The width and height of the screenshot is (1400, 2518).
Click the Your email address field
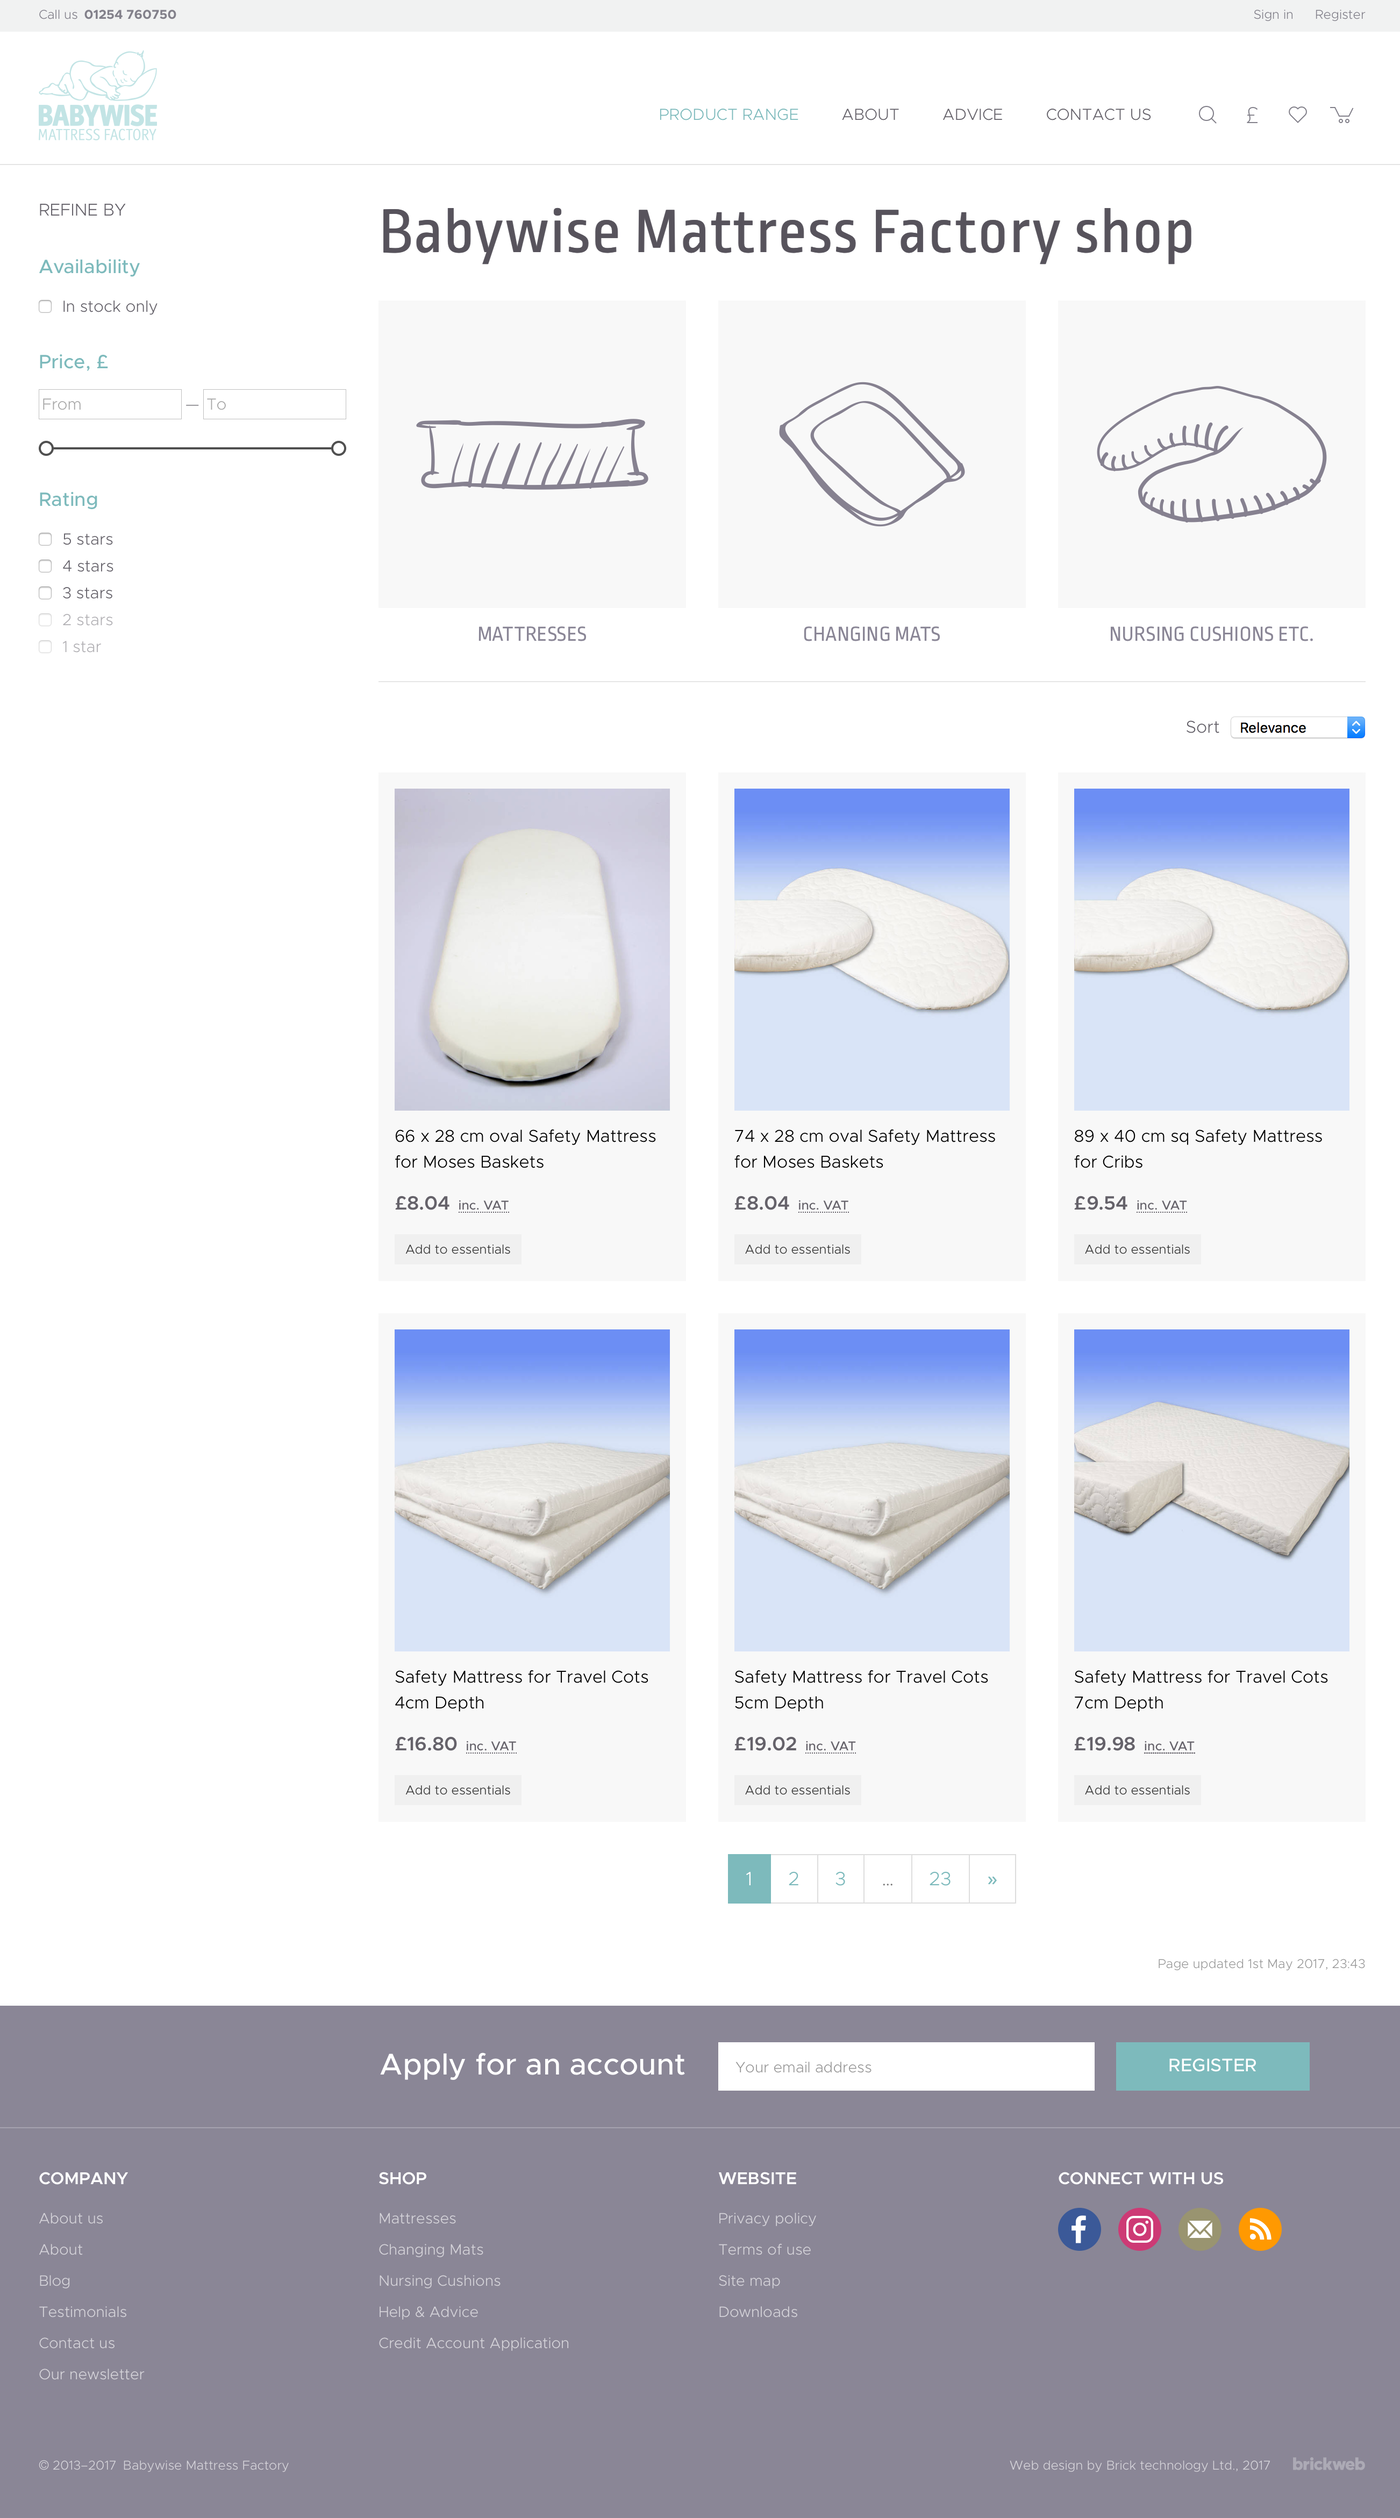(905, 2067)
